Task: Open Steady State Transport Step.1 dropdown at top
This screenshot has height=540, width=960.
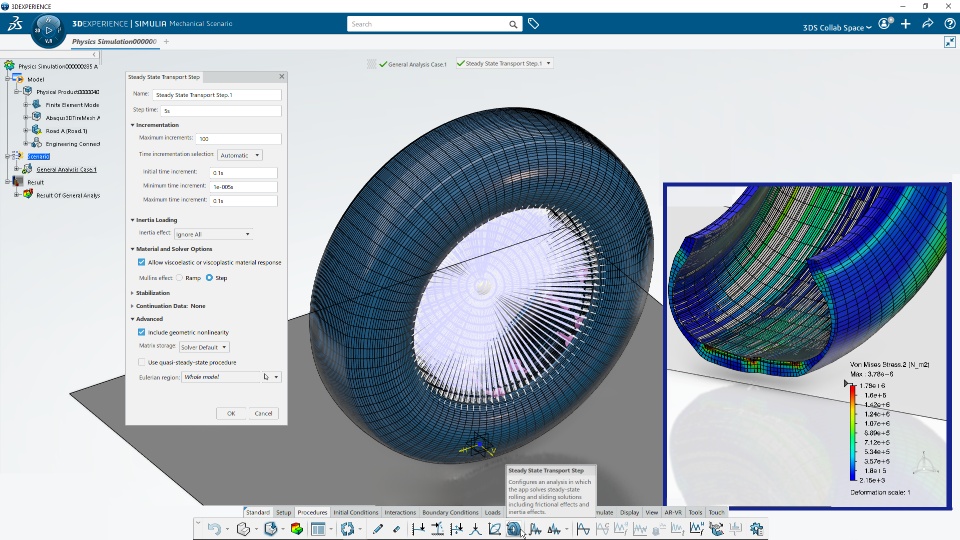Action: [549, 63]
